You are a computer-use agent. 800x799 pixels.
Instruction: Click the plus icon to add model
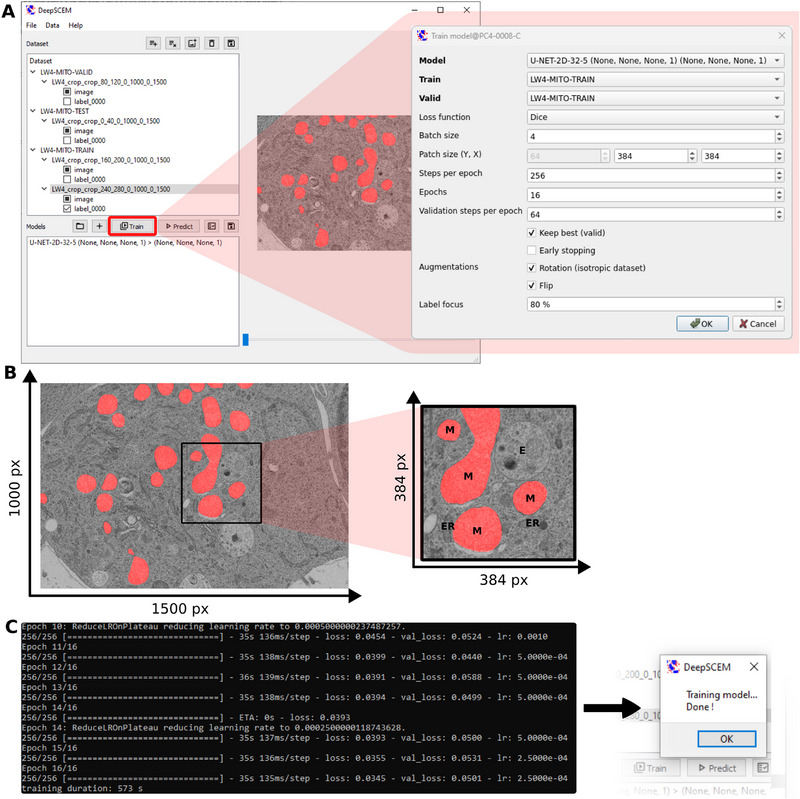(98, 227)
